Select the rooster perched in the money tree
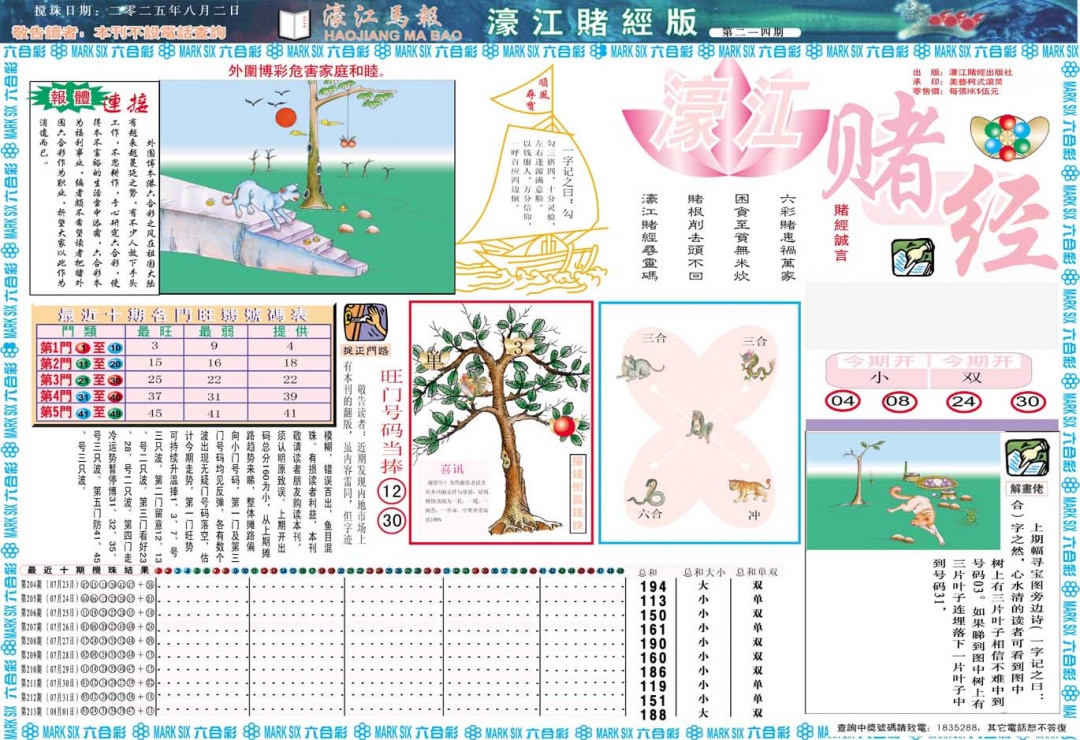Image resolution: width=1080 pixels, height=740 pixels. pos(473,384)
